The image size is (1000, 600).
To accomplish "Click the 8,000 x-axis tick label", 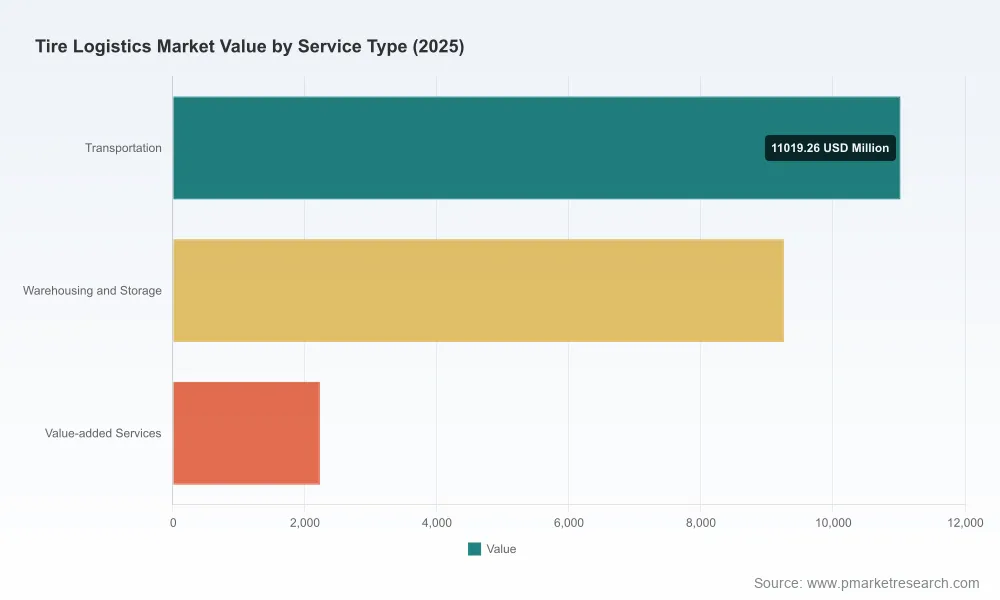I will 701,523.
